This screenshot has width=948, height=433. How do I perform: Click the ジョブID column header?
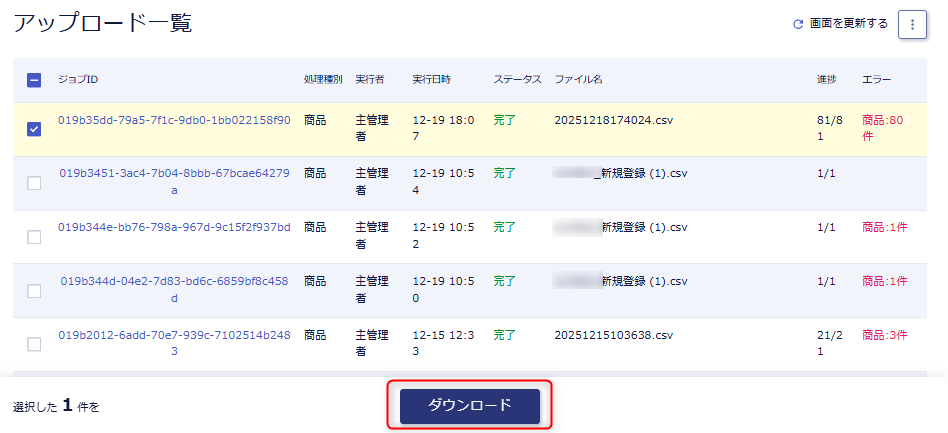[78, 80]
